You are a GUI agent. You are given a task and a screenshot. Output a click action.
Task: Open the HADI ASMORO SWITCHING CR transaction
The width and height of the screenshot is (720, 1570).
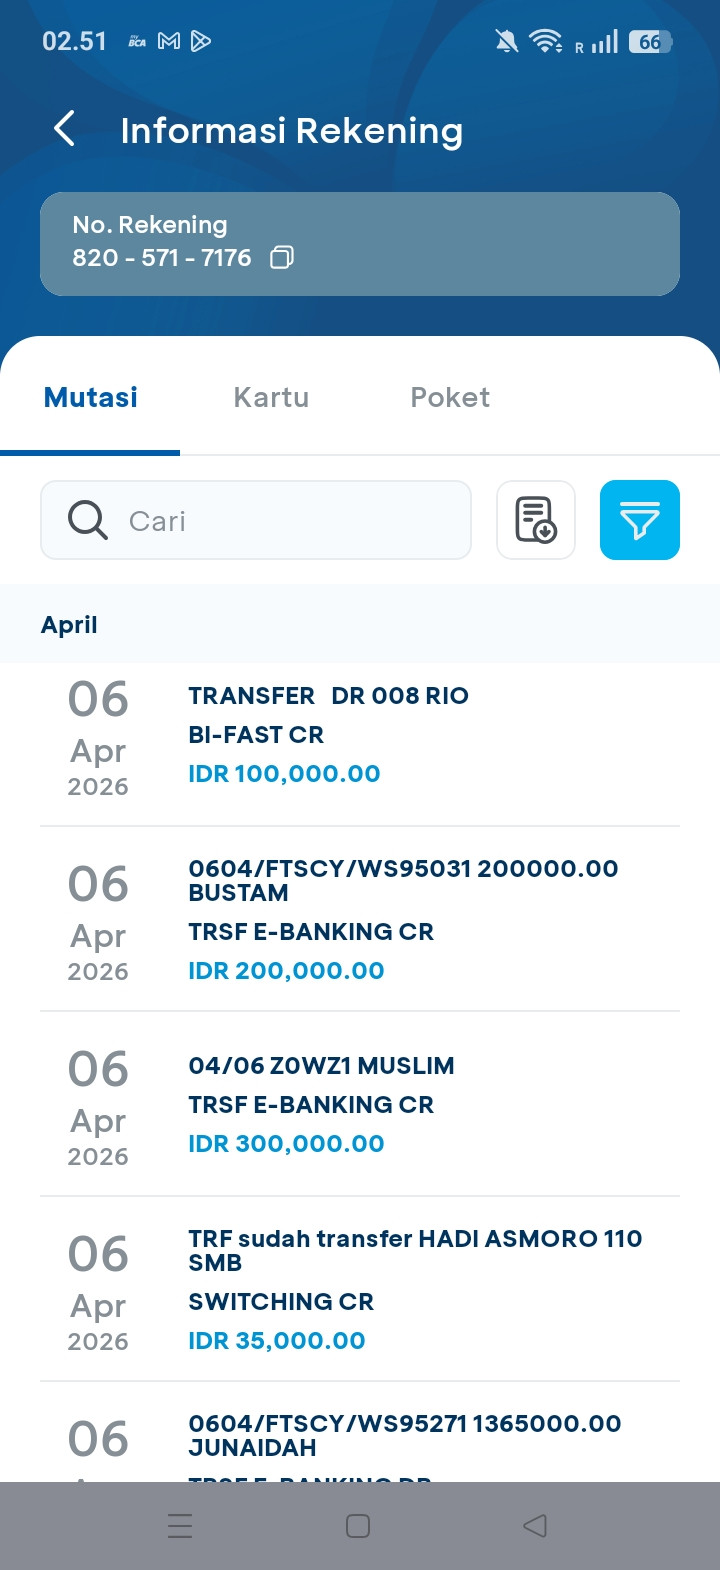pos(360,1289)
